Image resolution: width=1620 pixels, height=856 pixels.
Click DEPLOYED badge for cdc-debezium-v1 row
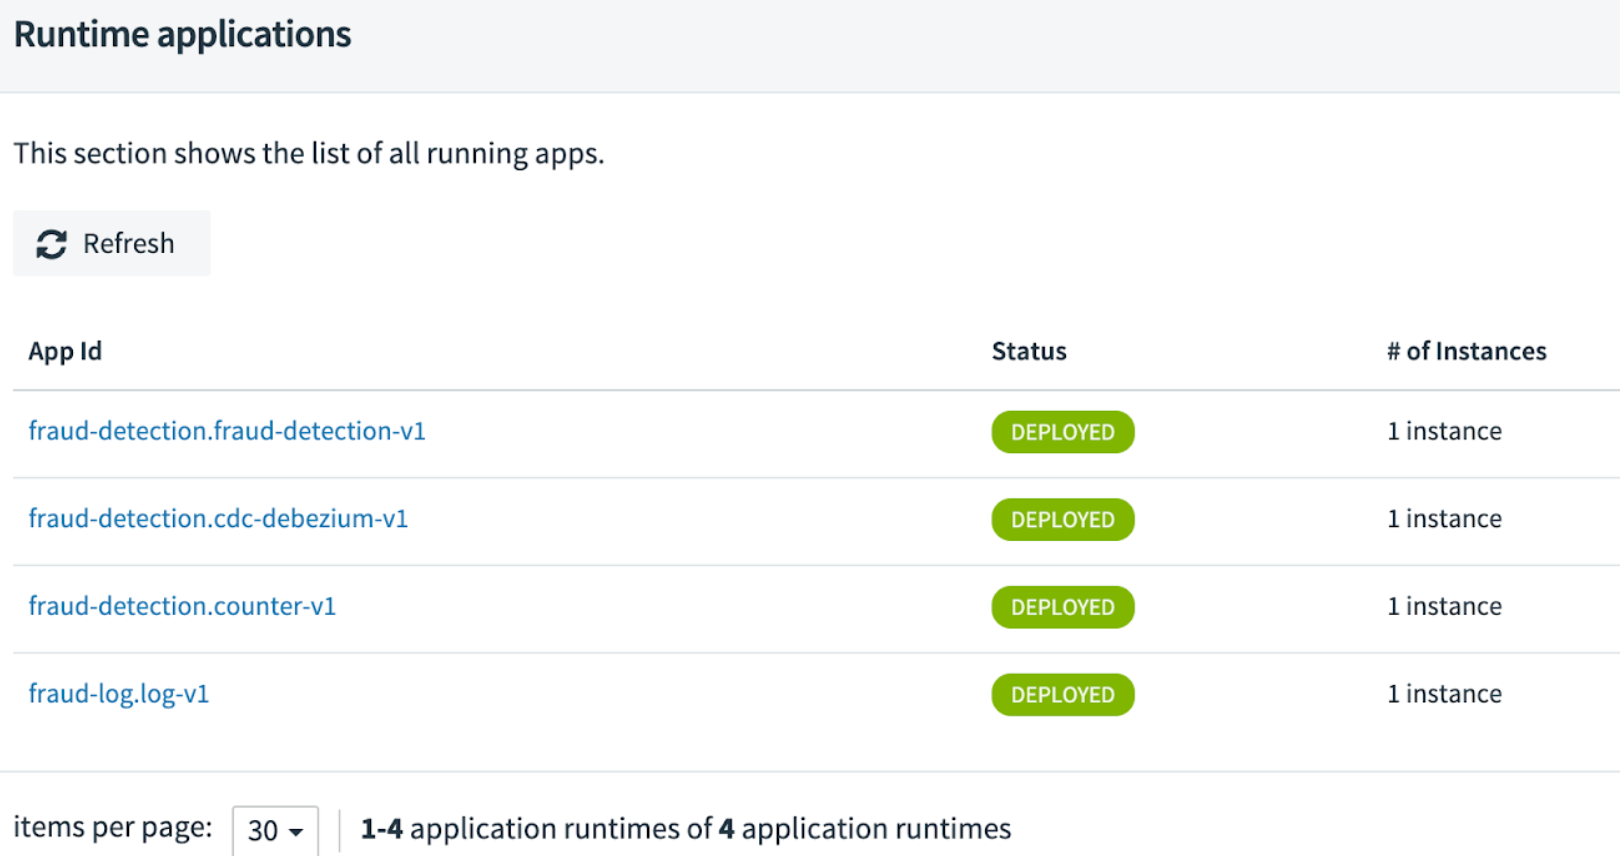pos(1062,520)
